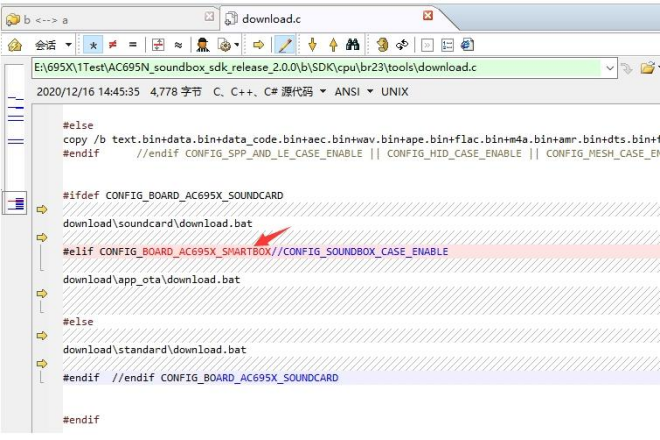Click copy arrow above '#endif //endif CONFIG_BOARD'
The width and height of the screenshot is (660, 440).
[42, 363]
